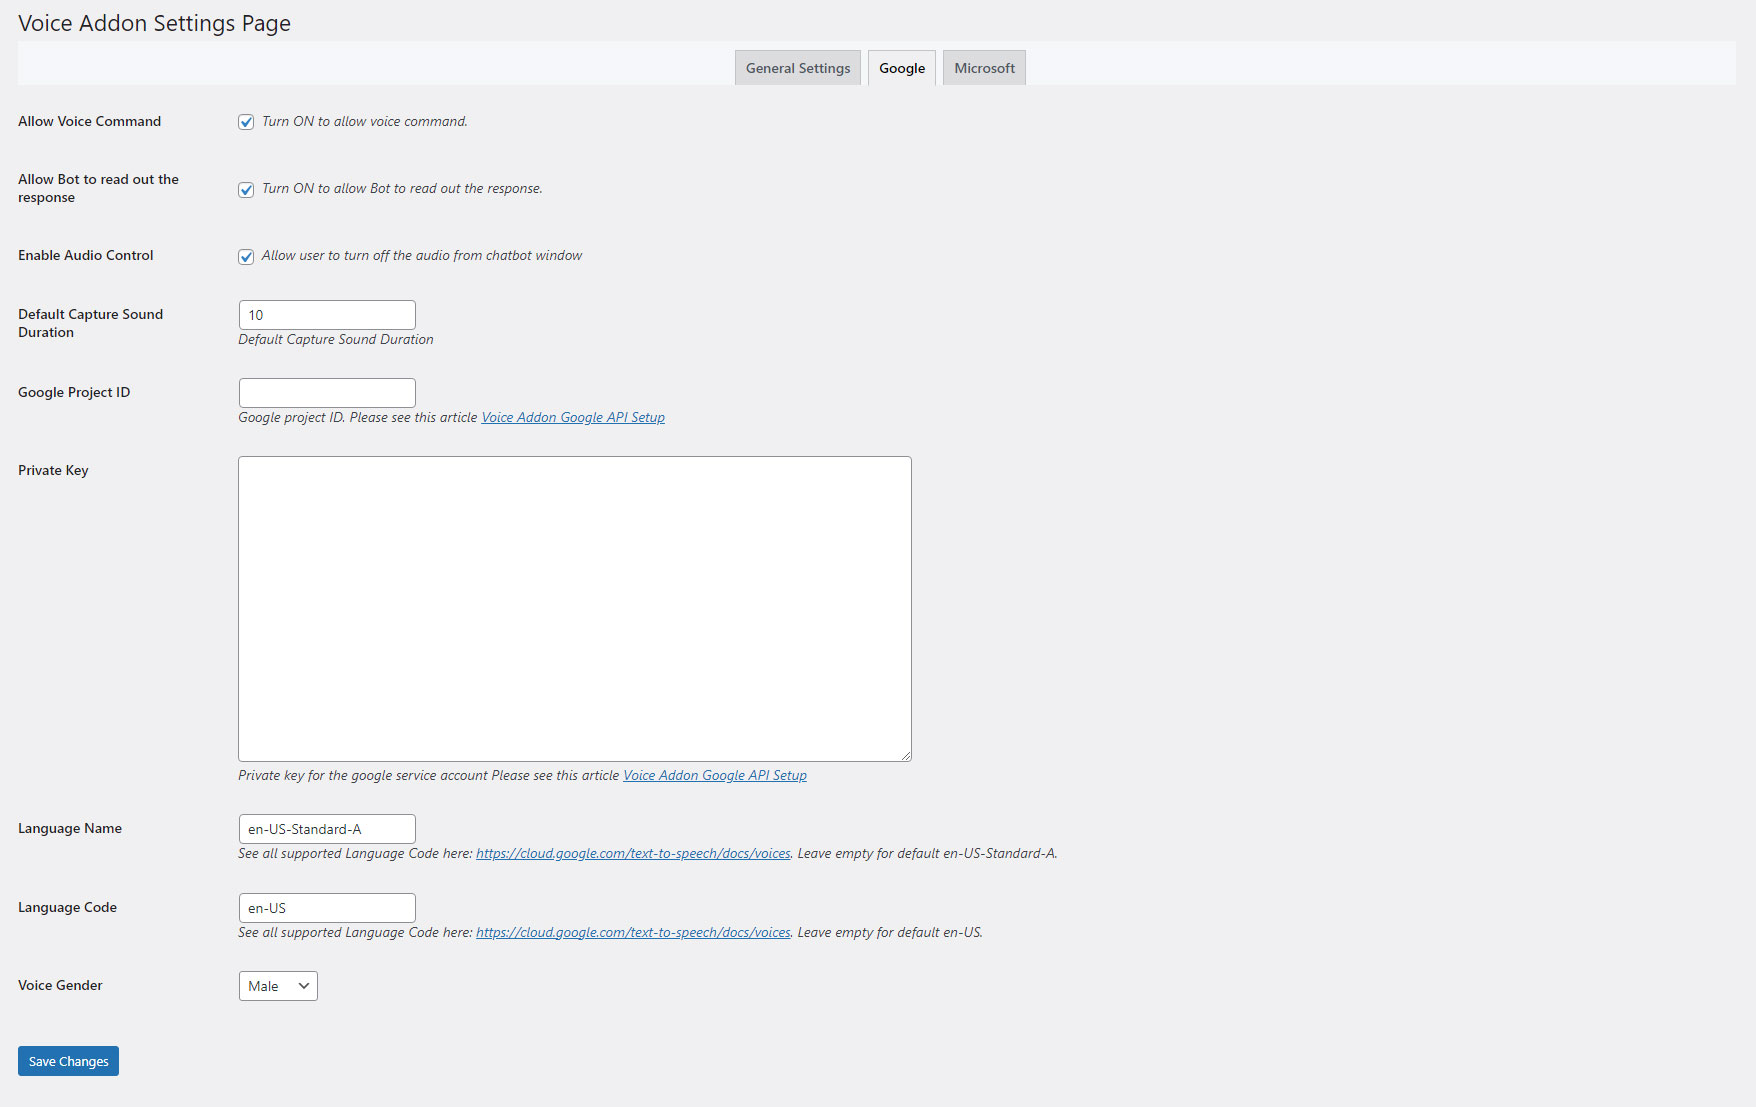This screenshot has height=1107, width=1756.
Task: Click the 'Voice Gender' label text
Action: click(60, 985)
